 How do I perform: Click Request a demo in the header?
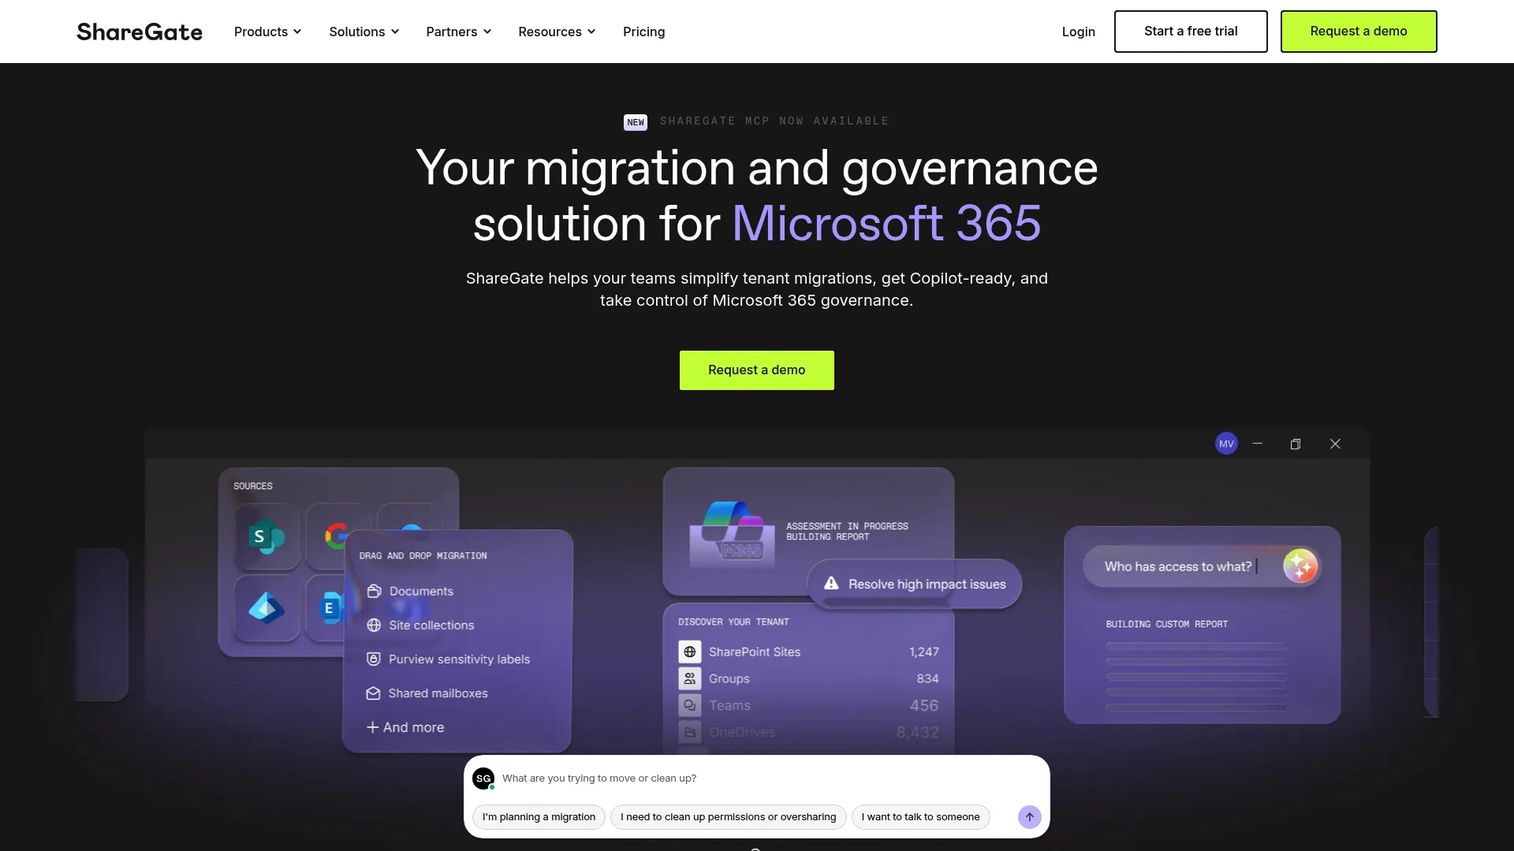pos(1359,32)
